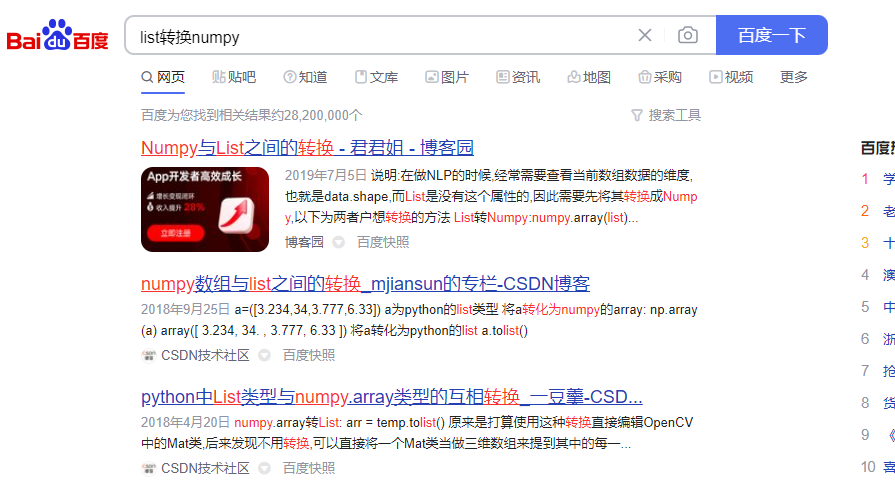Select the 网页 tab
The image size is (895, 490).
pos(163,77)
